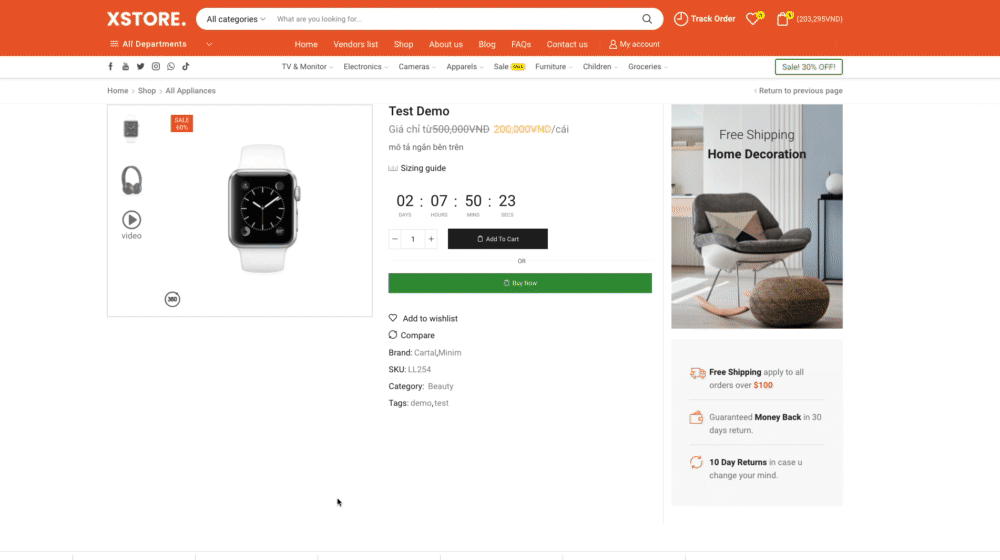Click the green Buy Now button
This screenshot has height=560, width=1000.
520,283
